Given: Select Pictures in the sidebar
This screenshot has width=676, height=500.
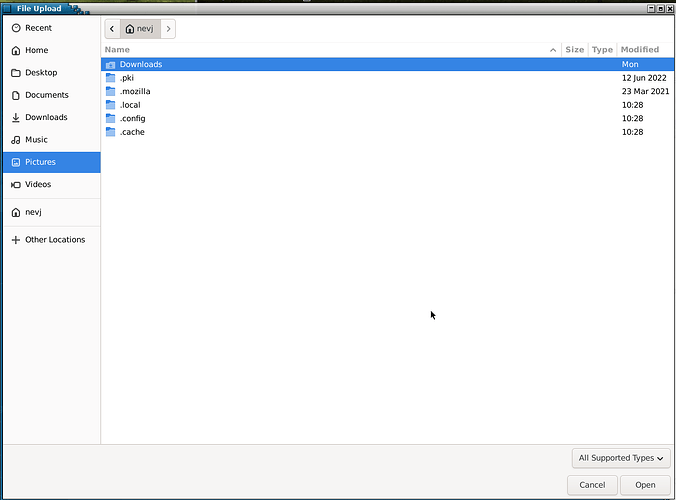Looking at the screenshot, I should click(52, 162).
